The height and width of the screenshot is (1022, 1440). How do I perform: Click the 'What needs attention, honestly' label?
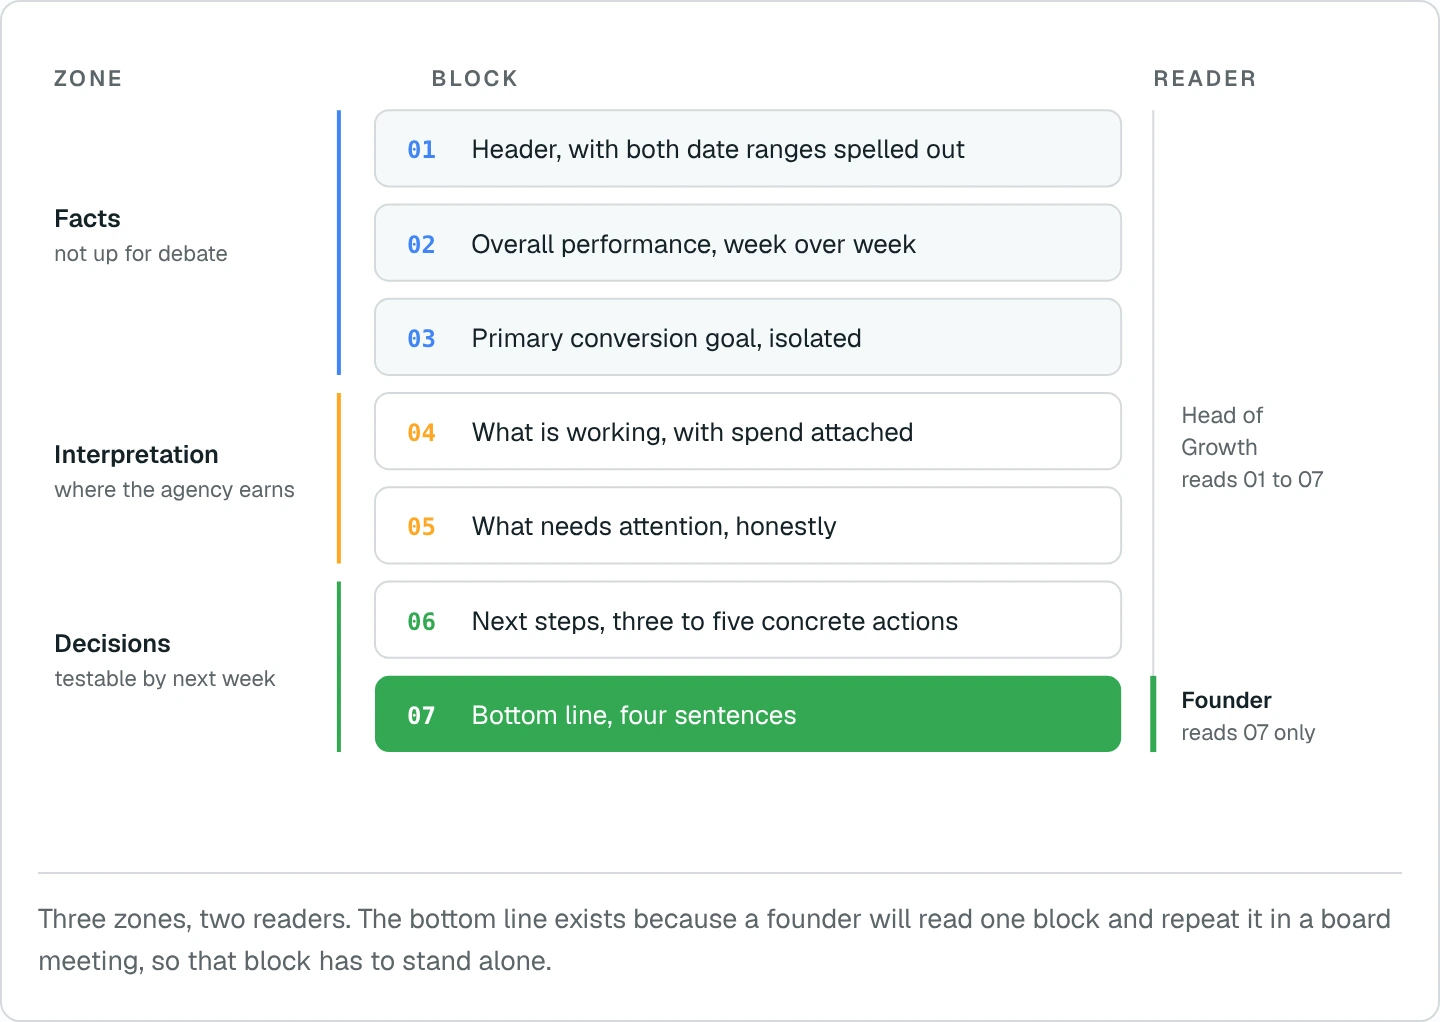pos(654,526)
